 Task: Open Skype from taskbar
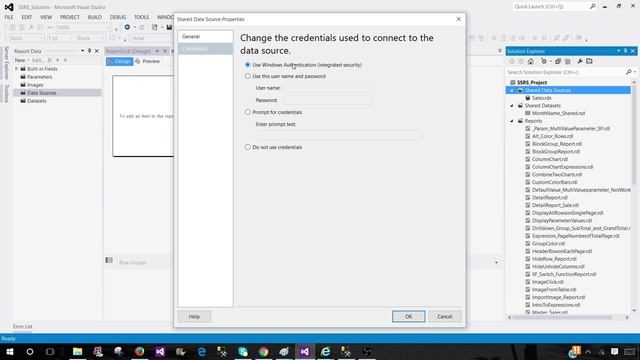(243, 351)
